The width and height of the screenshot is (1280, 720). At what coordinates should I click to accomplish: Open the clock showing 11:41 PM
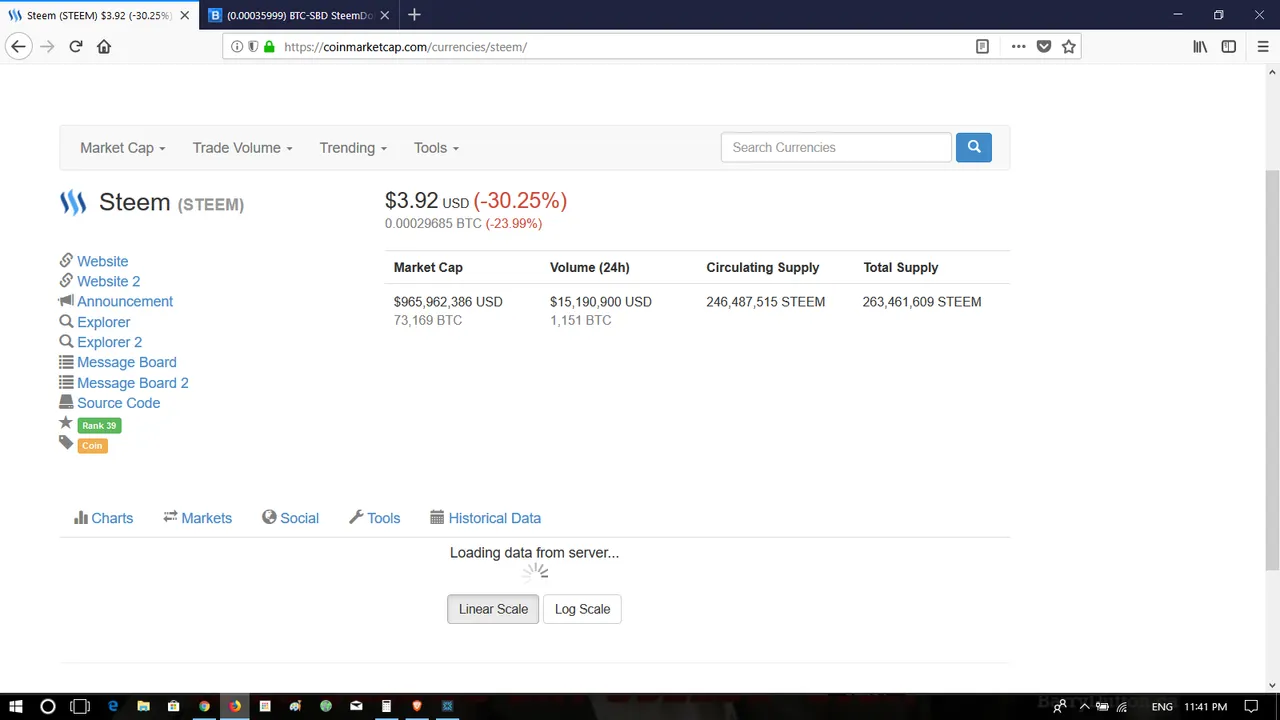point(1205,706)
